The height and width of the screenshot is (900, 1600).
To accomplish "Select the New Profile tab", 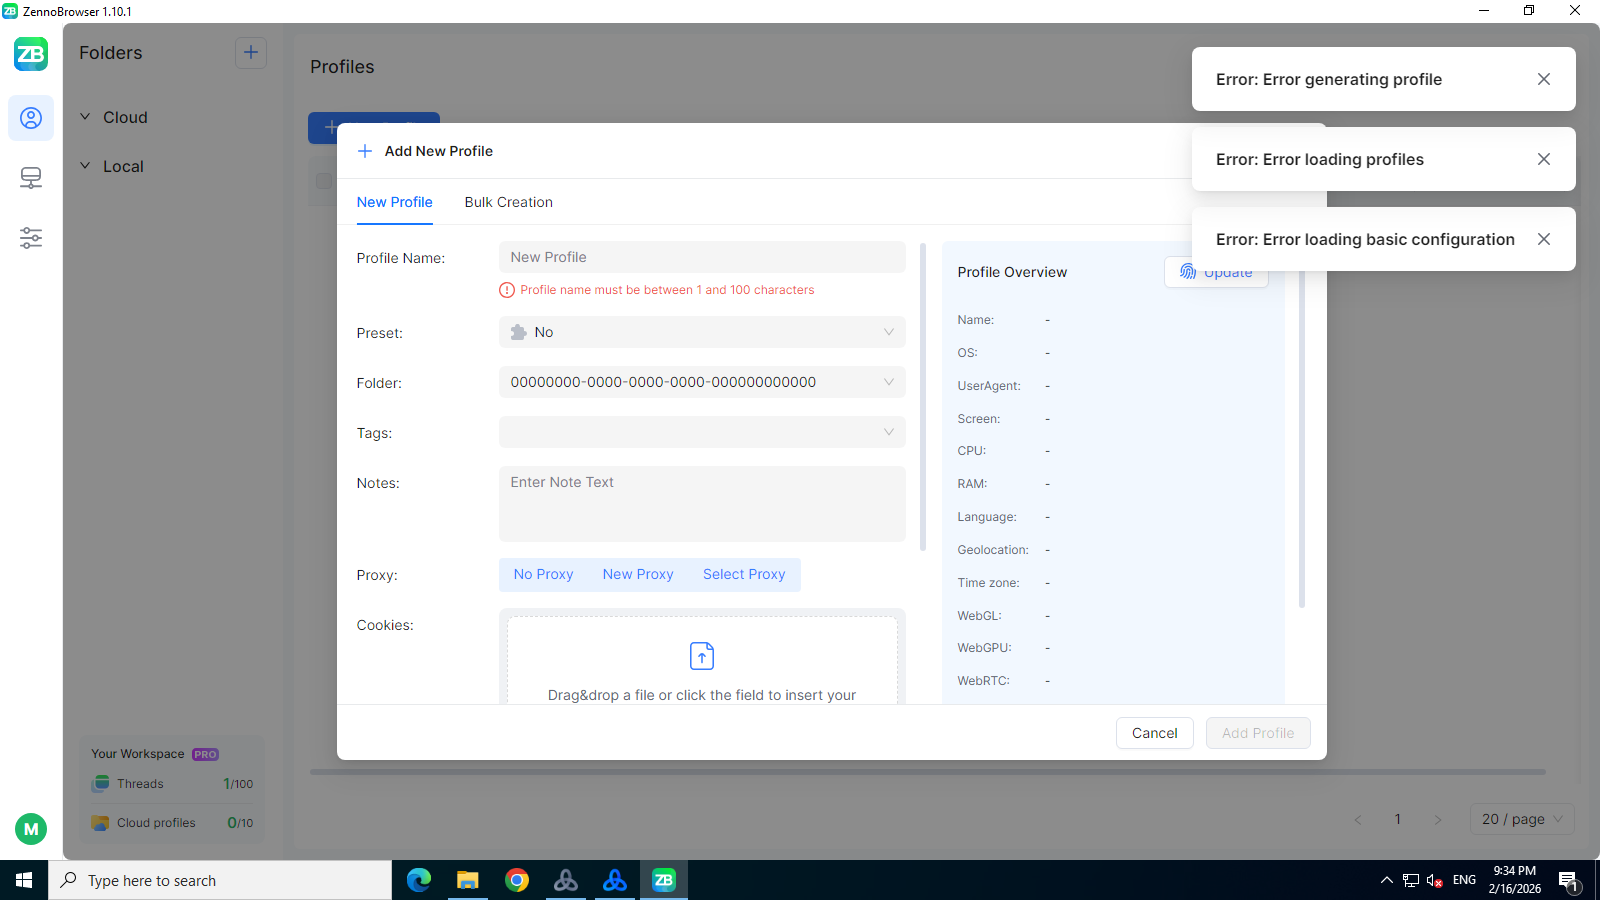I will pos(394,202).
